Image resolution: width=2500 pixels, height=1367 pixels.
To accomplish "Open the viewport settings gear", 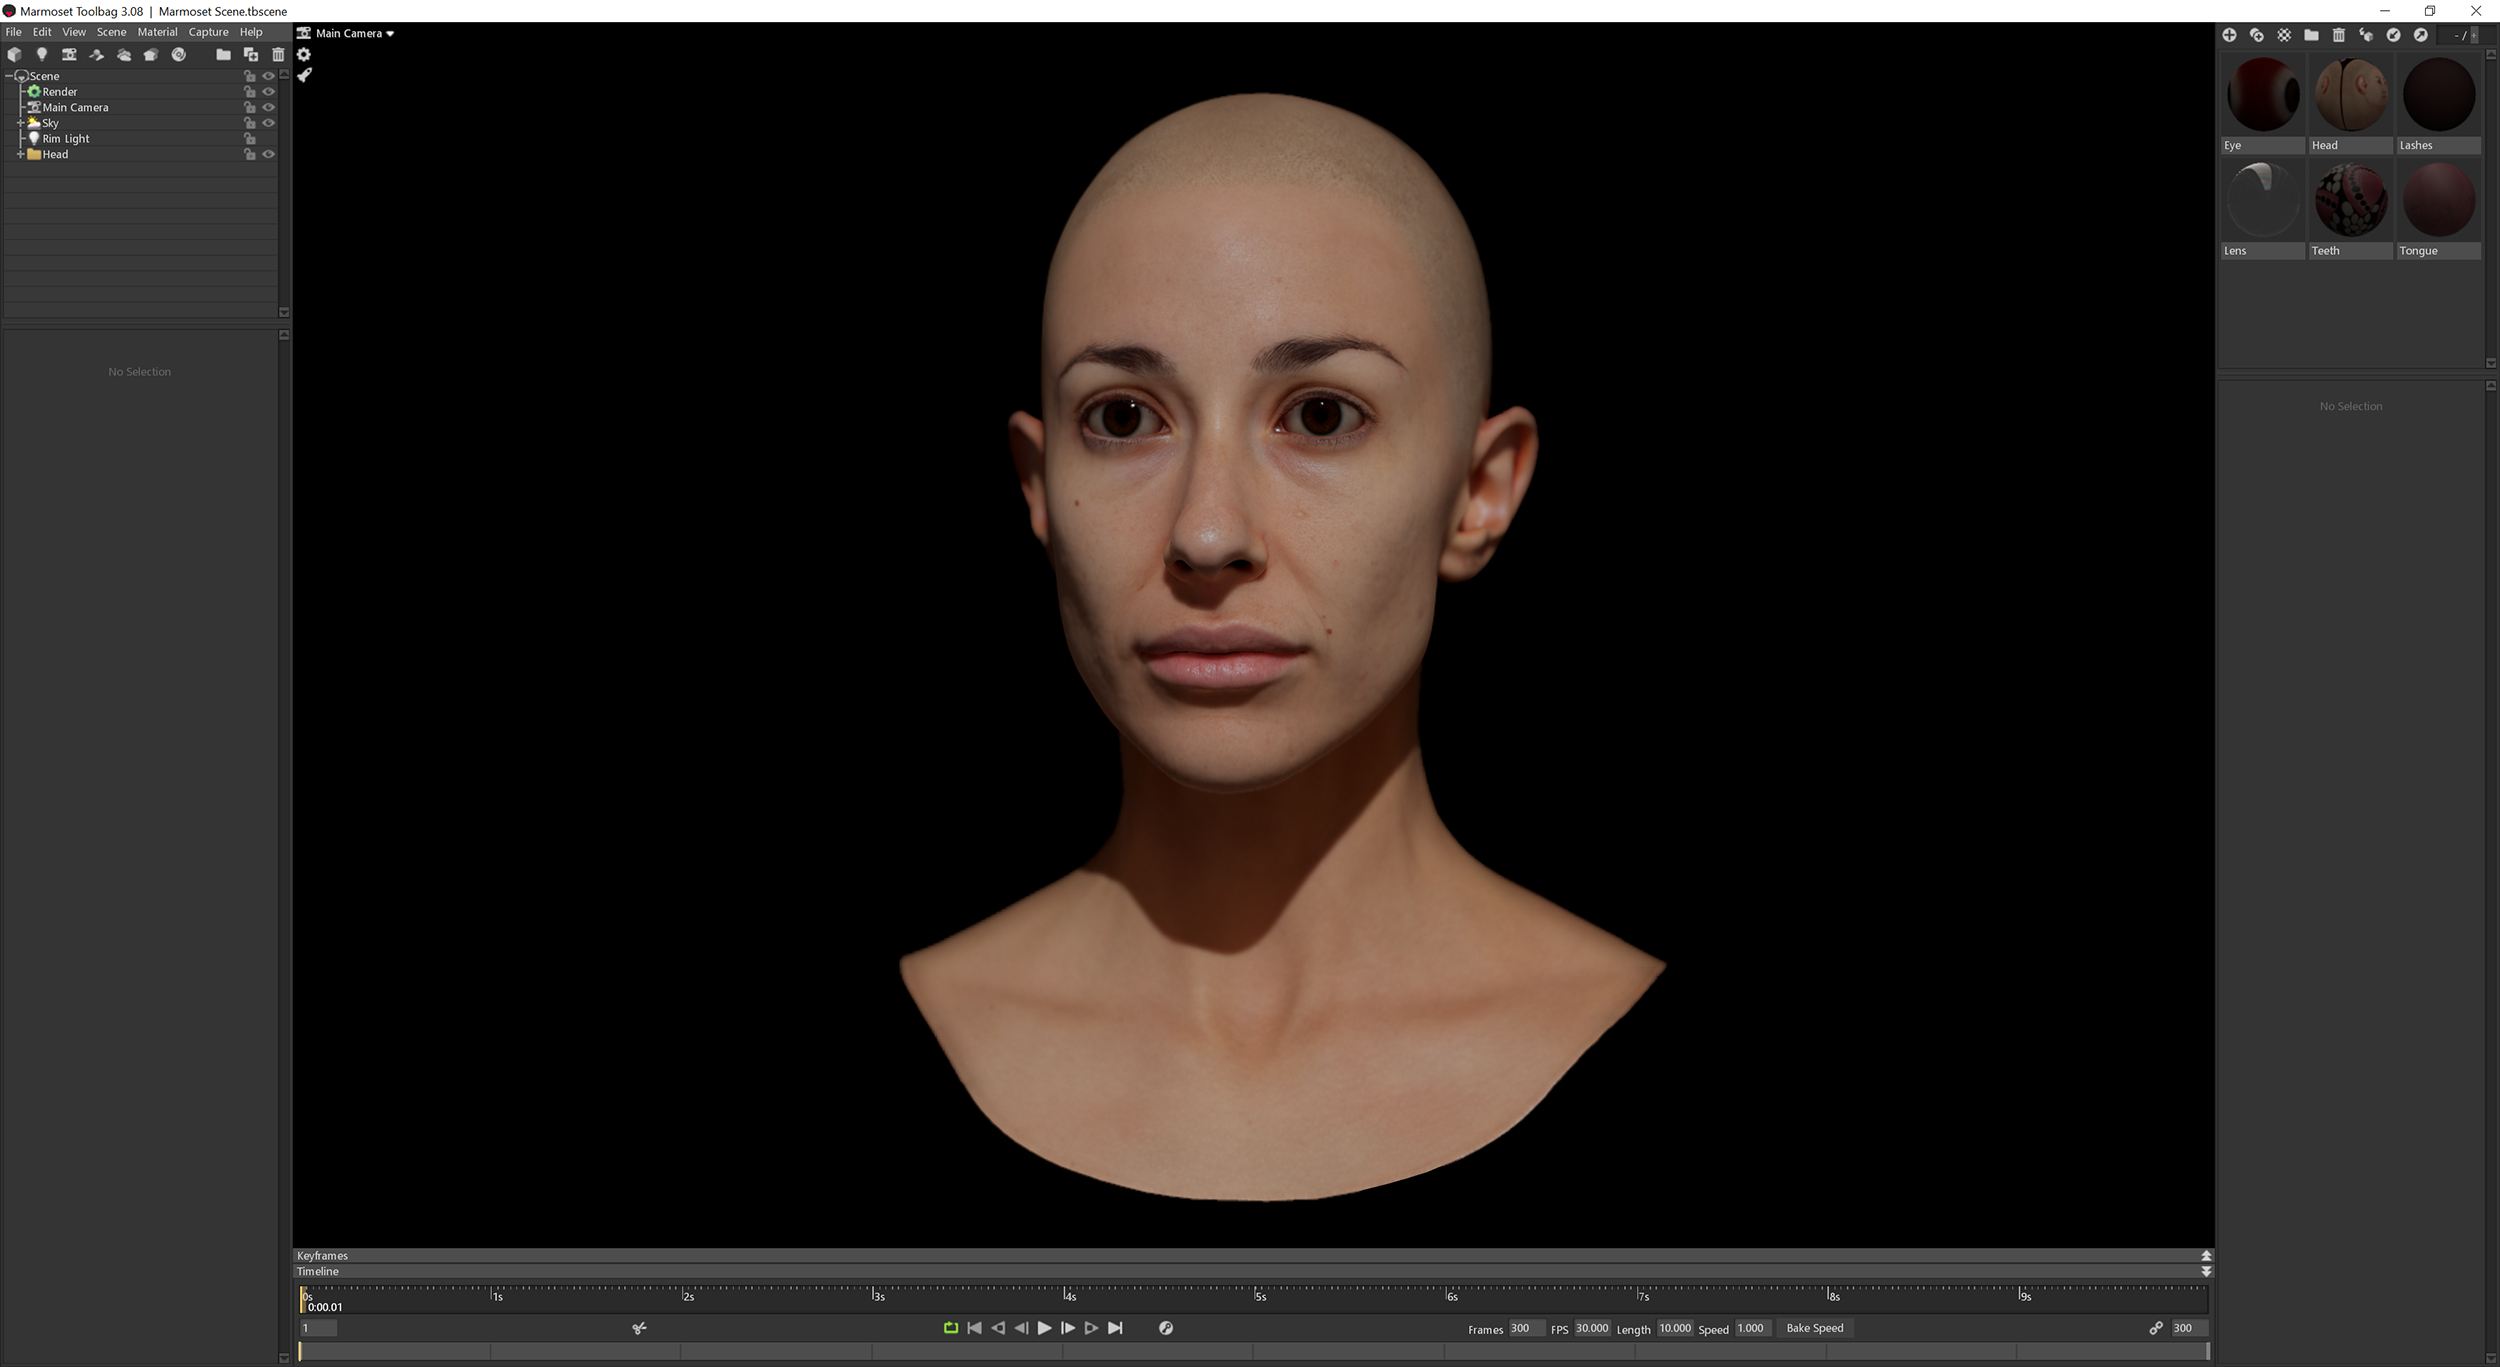I will (x=305, y=55).
